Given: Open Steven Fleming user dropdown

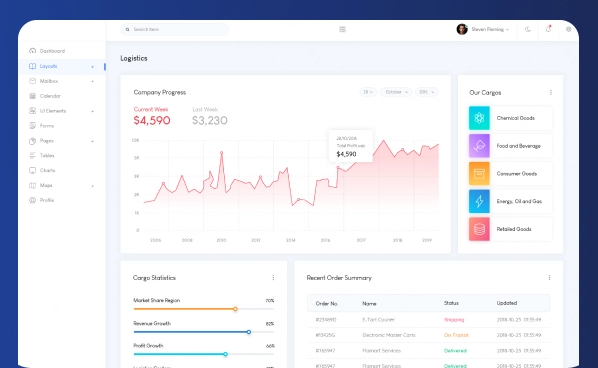Looking at the screenshot, I should tap(490, 29).
